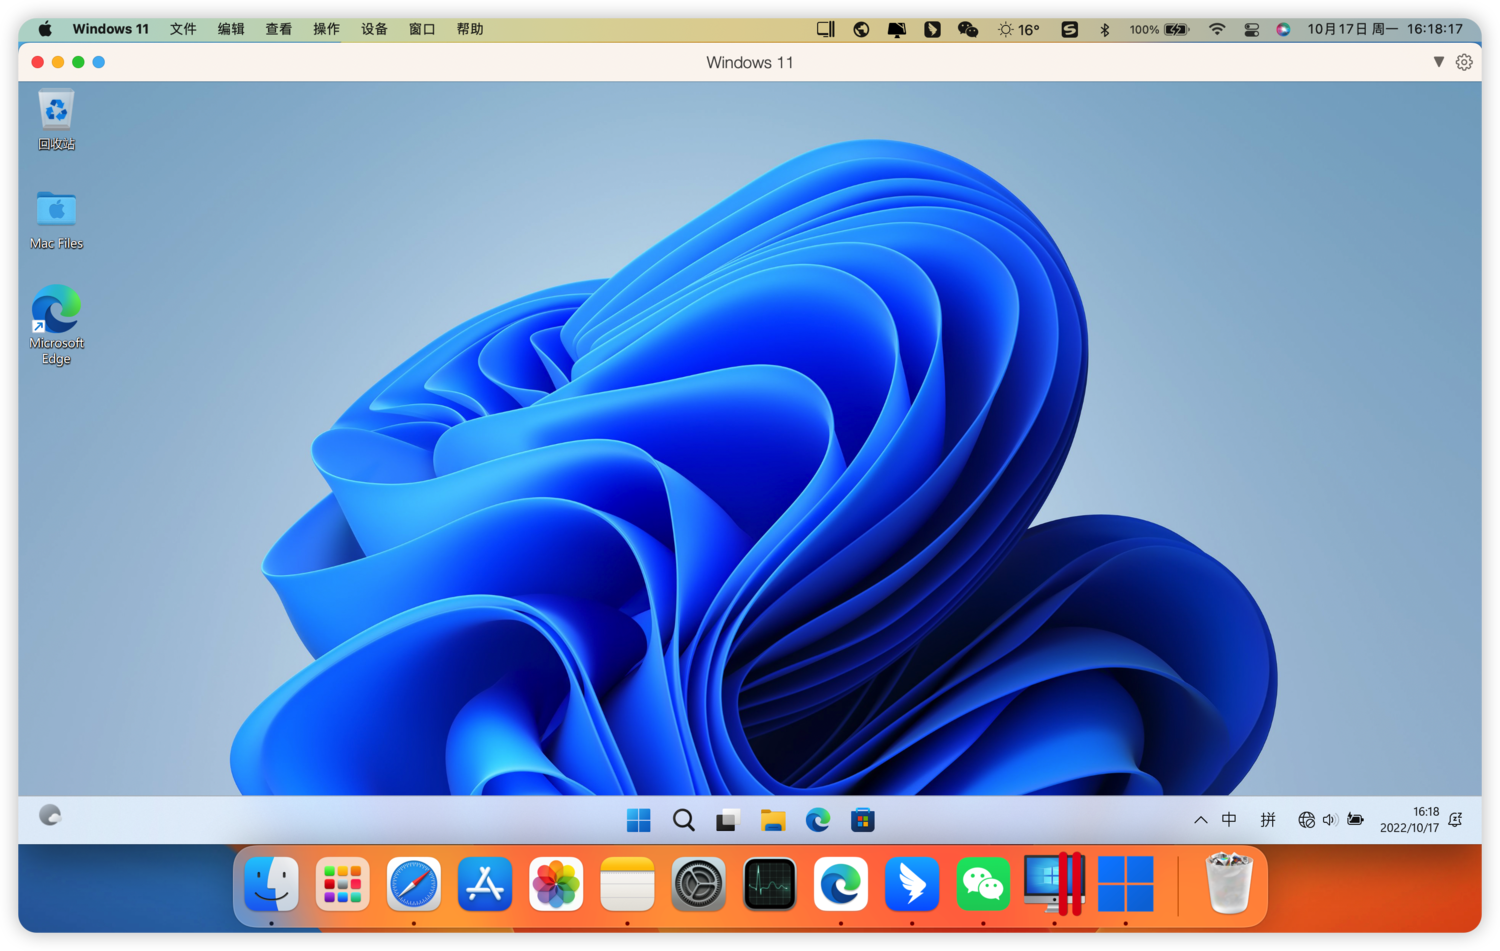Open macOS Control Center toggles icon
This screenshot has width=1500, height=951.
point(1251,30)
